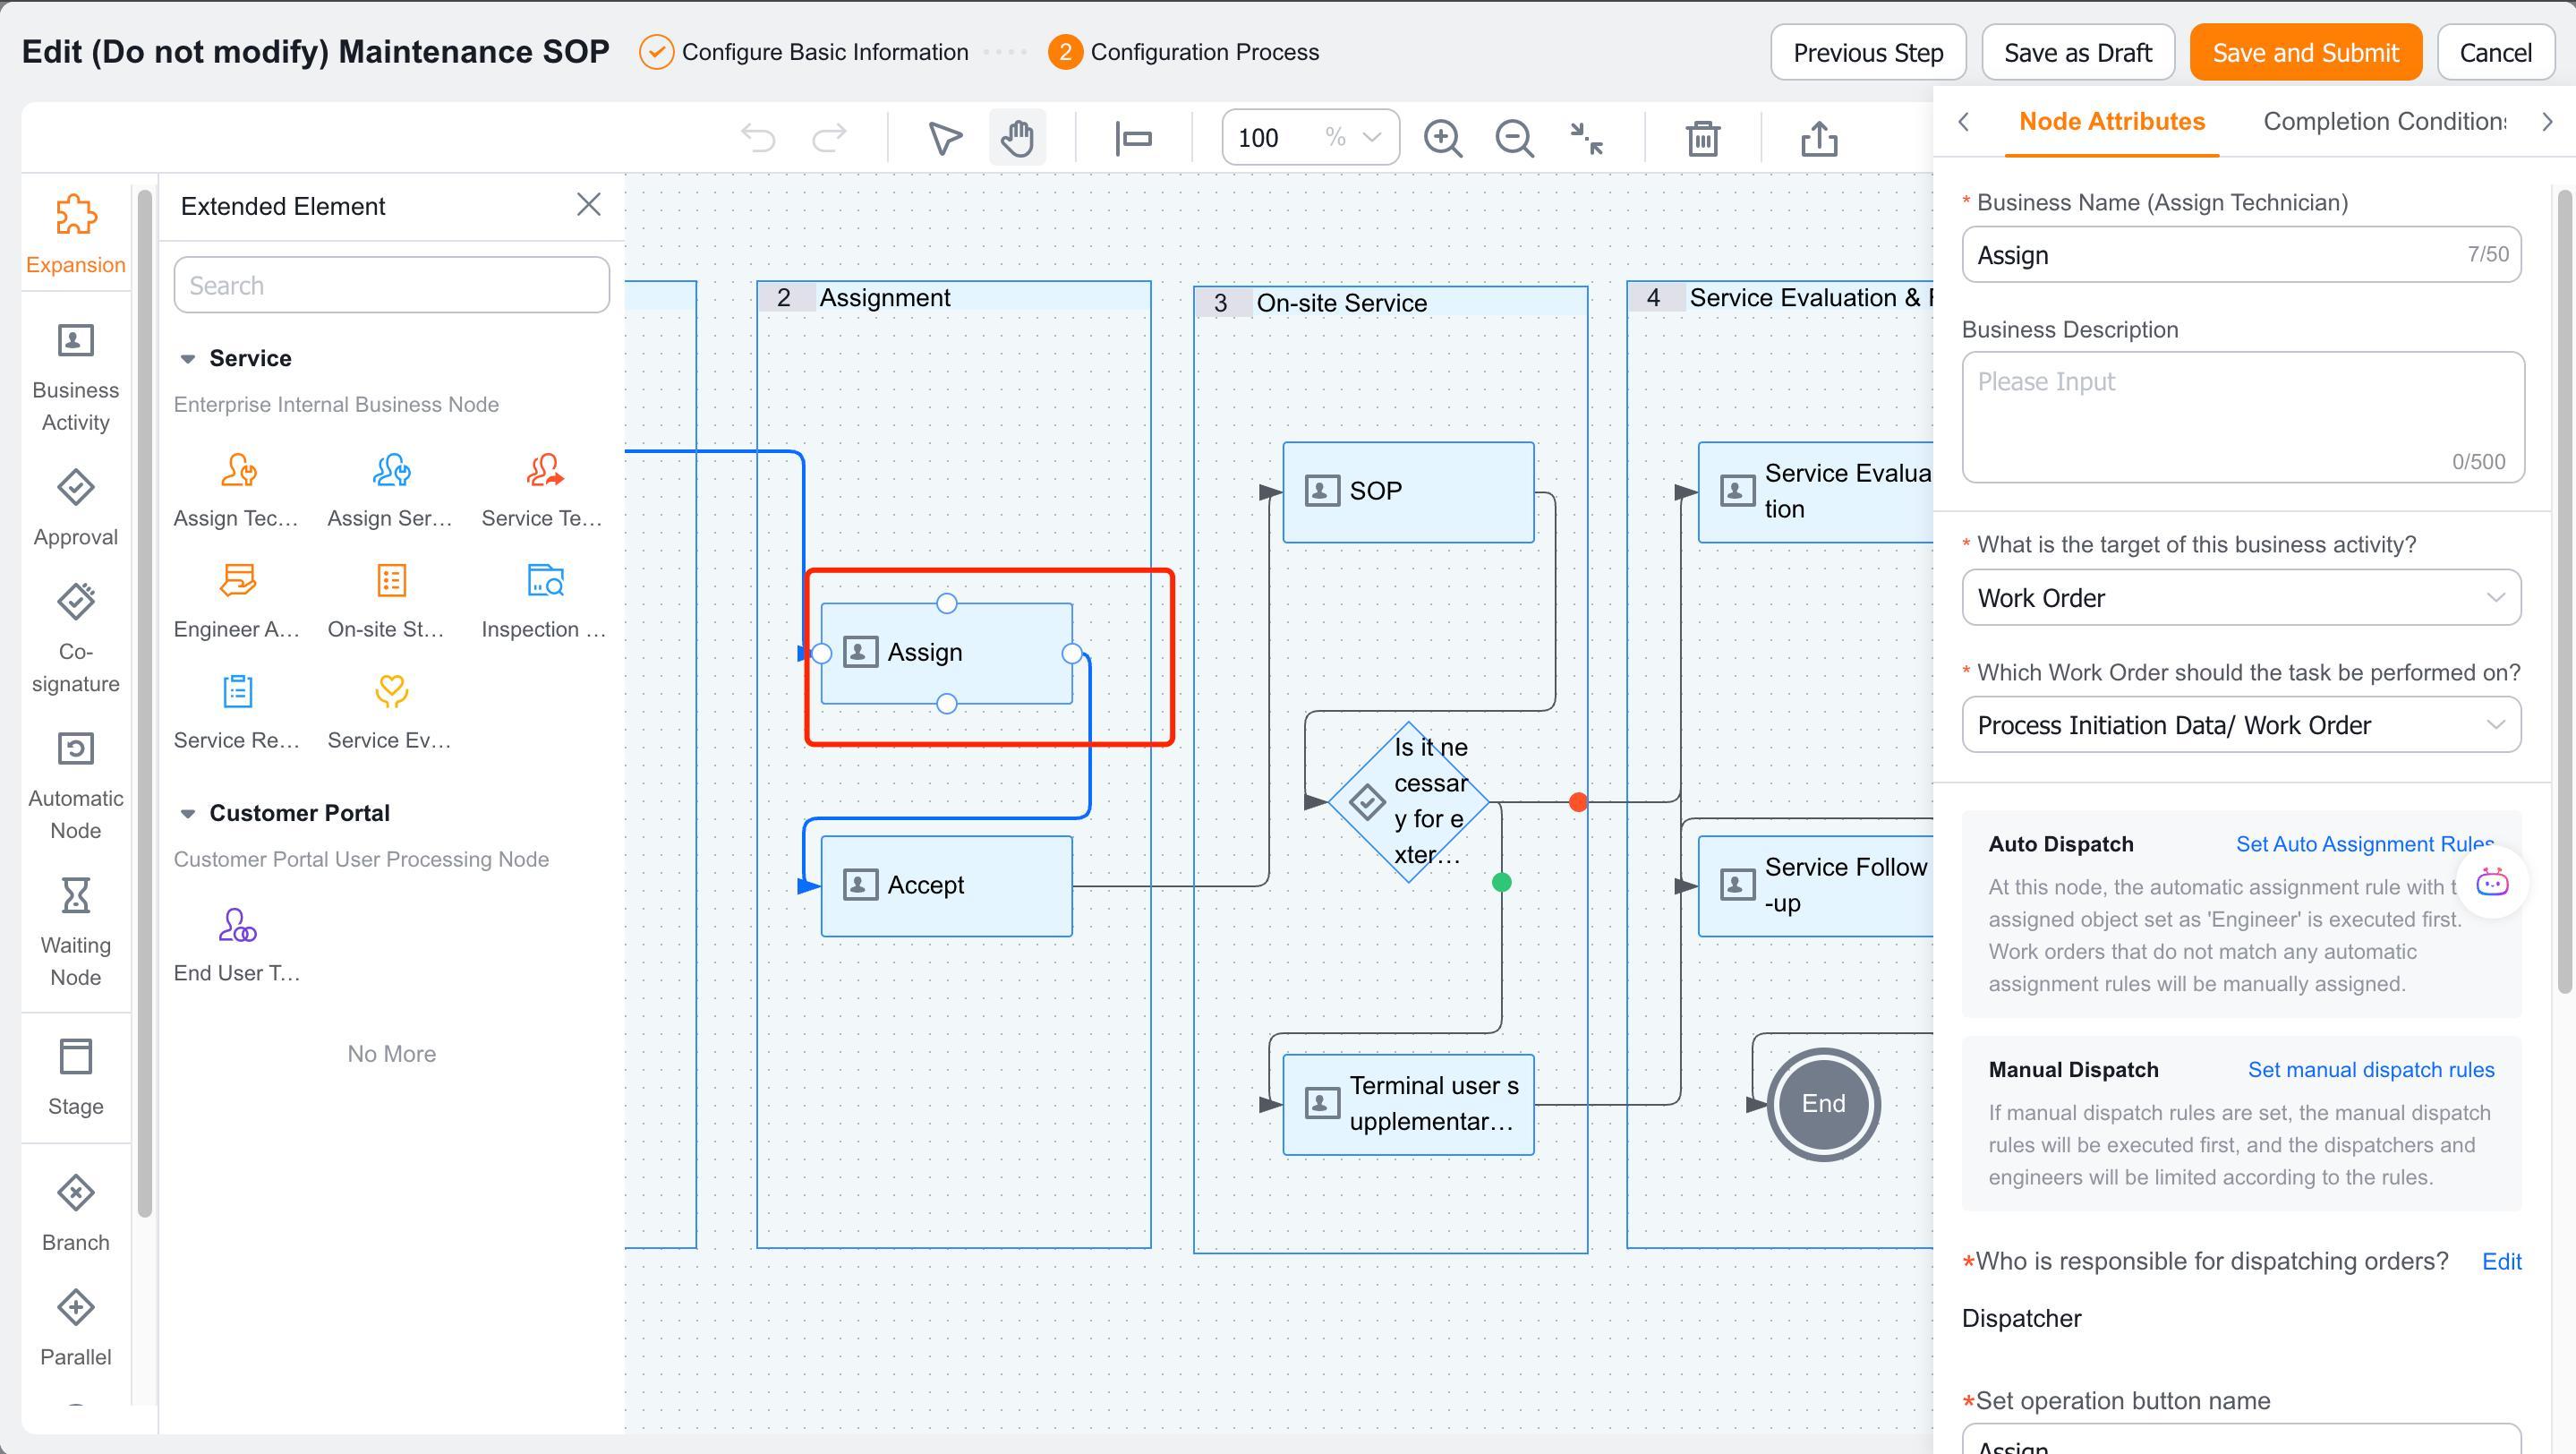Pick the Inspection extended element

click(544, 601)
